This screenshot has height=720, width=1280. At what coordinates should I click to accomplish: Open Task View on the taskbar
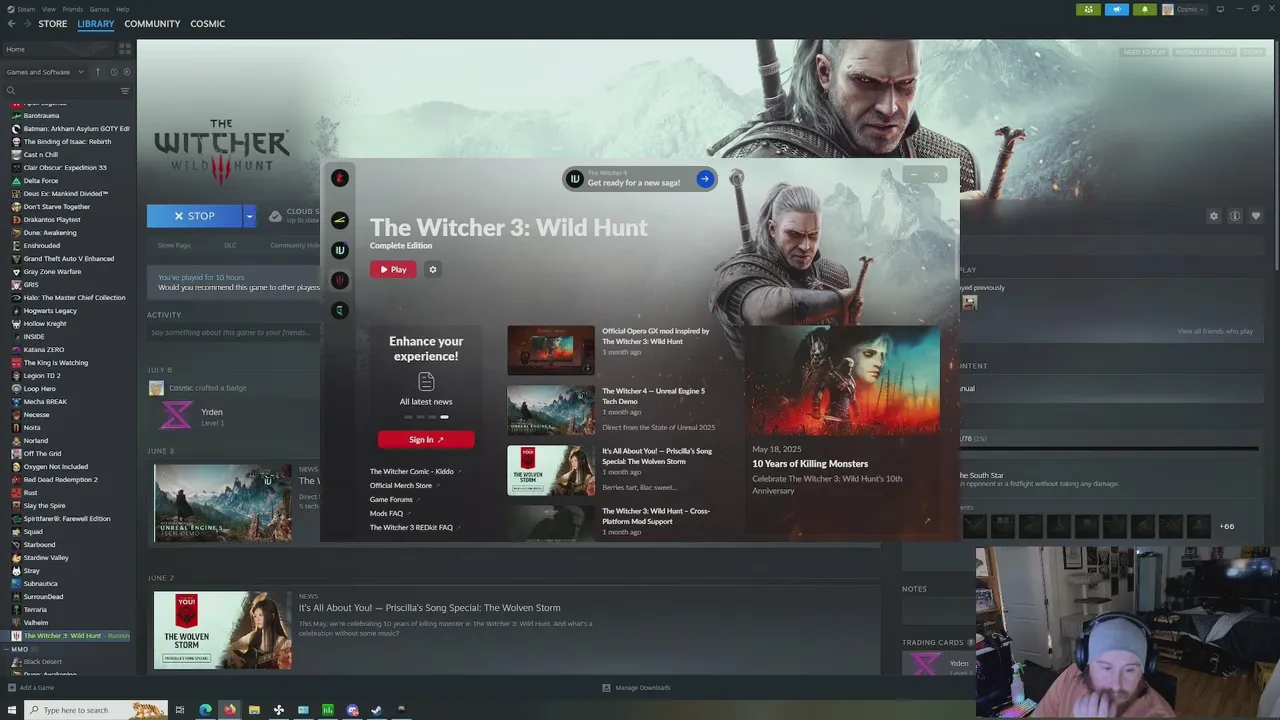(180, 710)
